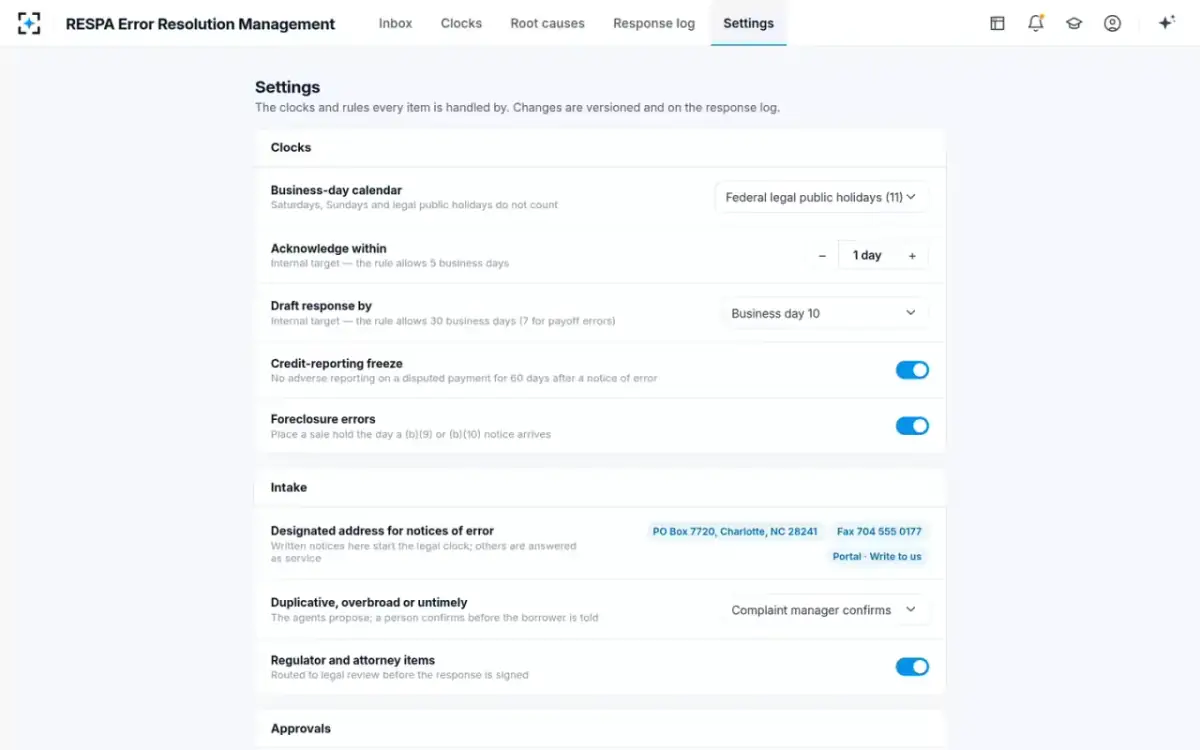The height and width of the screenshot is (750, 1200).
Task: Open Duplicative, overbroad or untimely dropdown
Action: tap(824, 610)
